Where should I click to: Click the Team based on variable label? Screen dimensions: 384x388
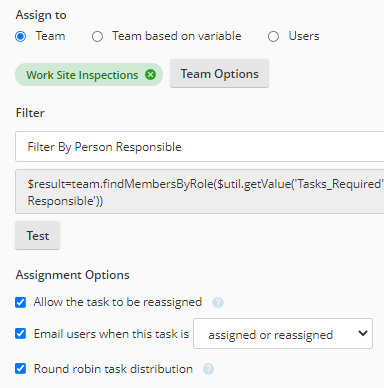[x=177, y=36]
